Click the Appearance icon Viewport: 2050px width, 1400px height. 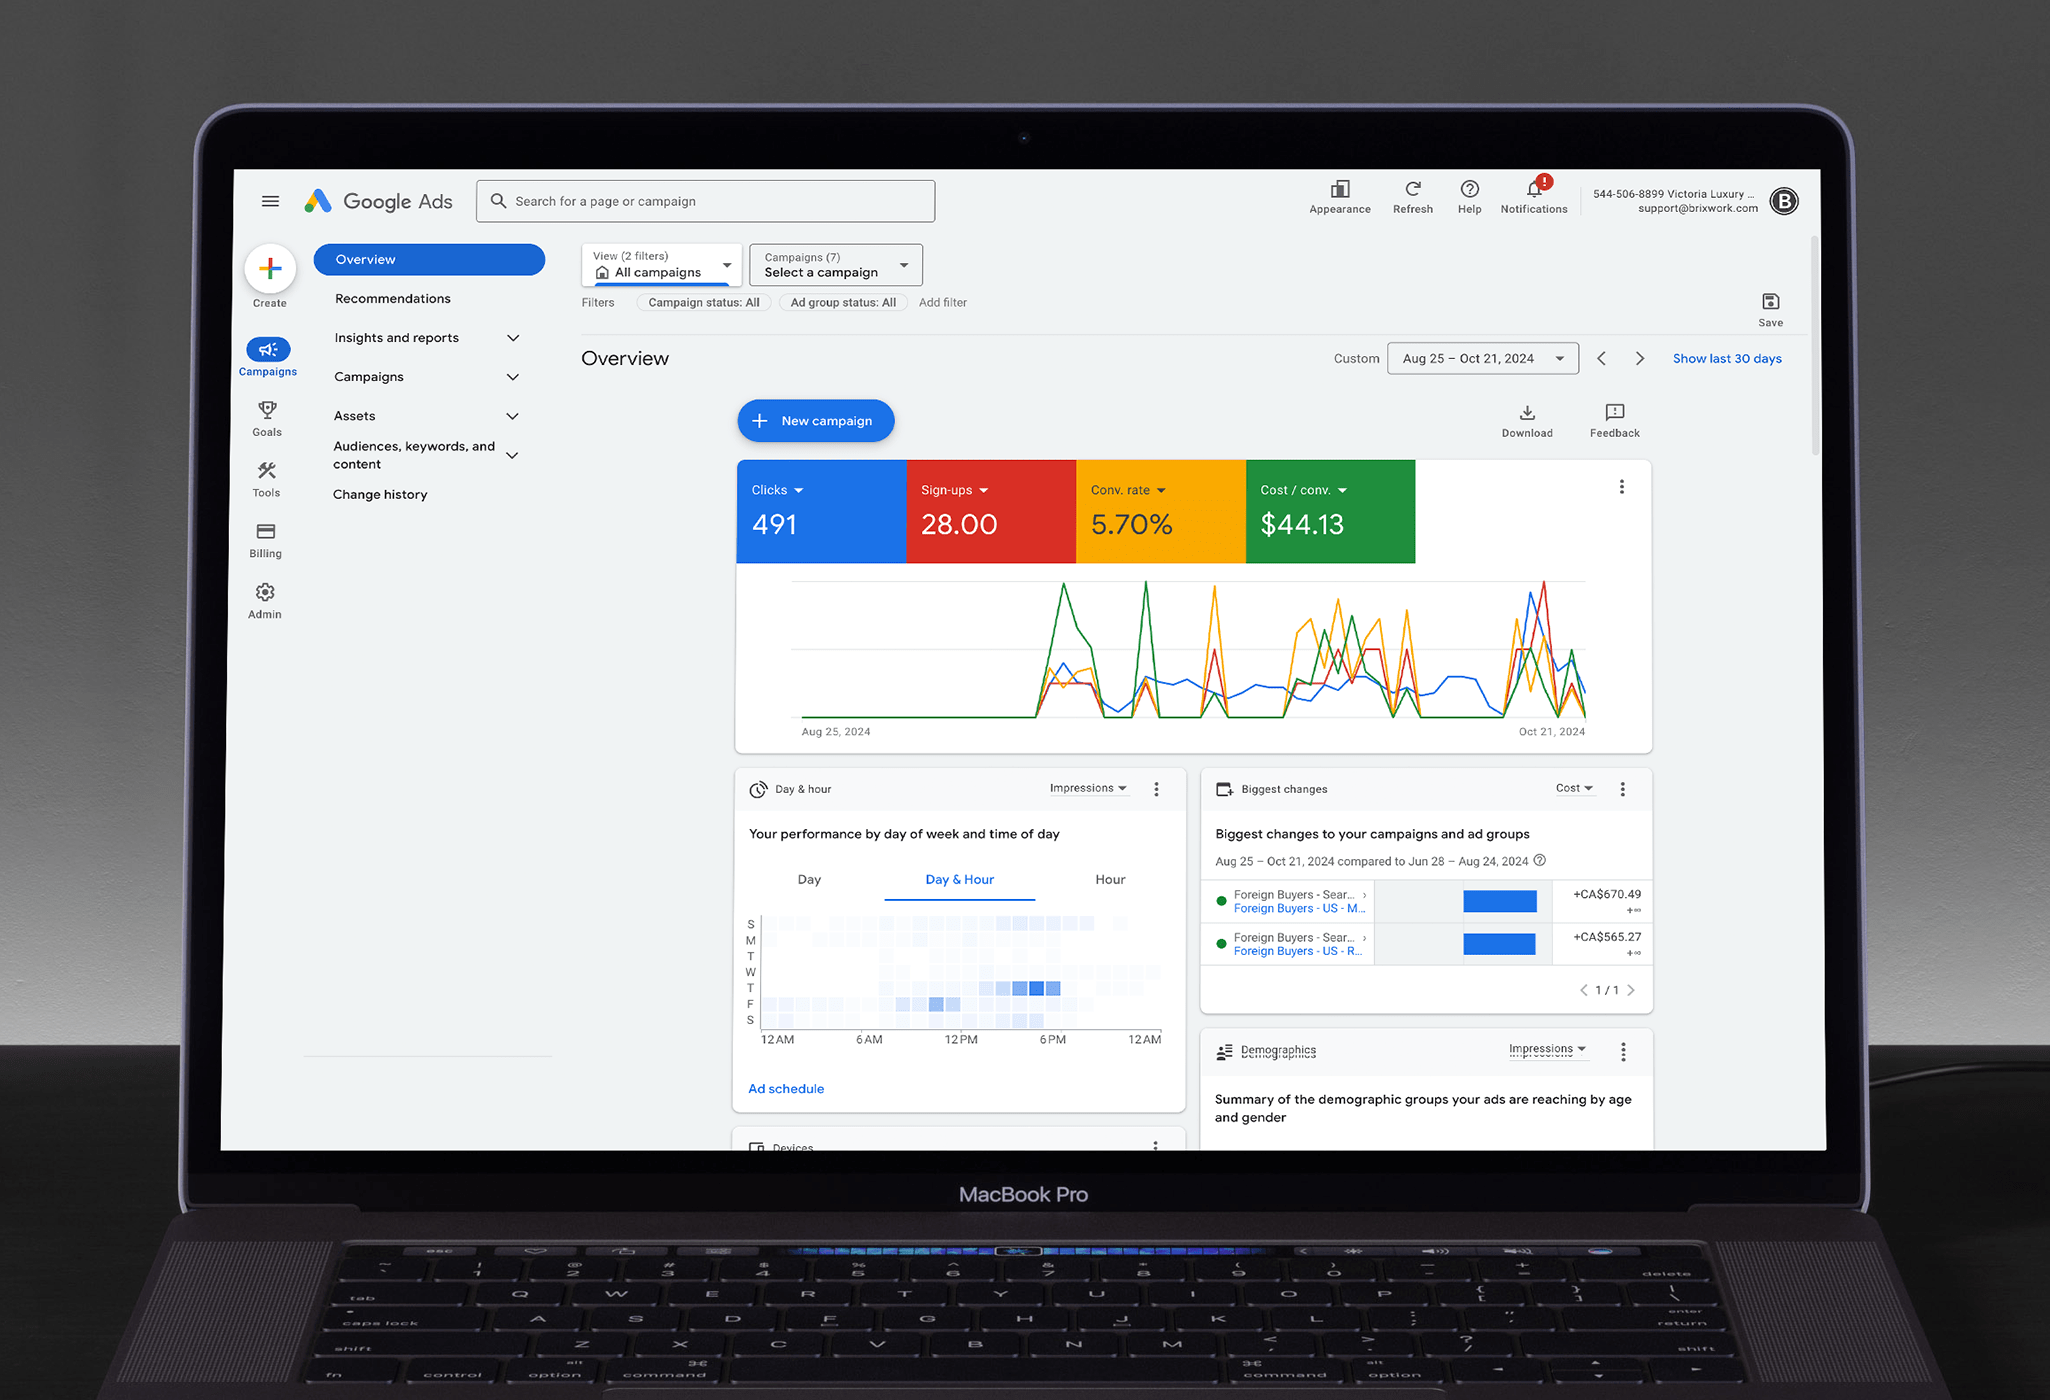(x=1339, y=194)
